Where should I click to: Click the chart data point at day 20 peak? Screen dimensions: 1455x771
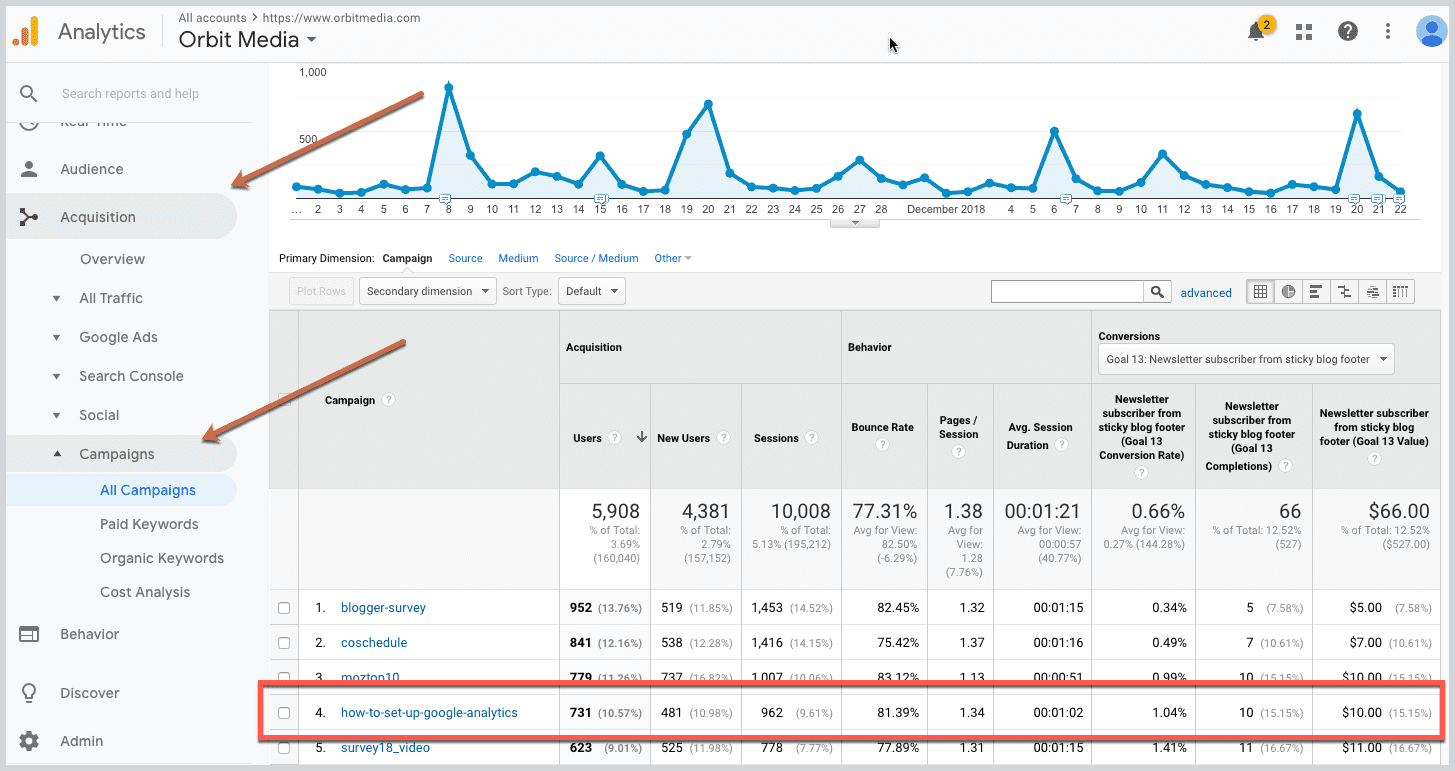[x=708, y=104]
